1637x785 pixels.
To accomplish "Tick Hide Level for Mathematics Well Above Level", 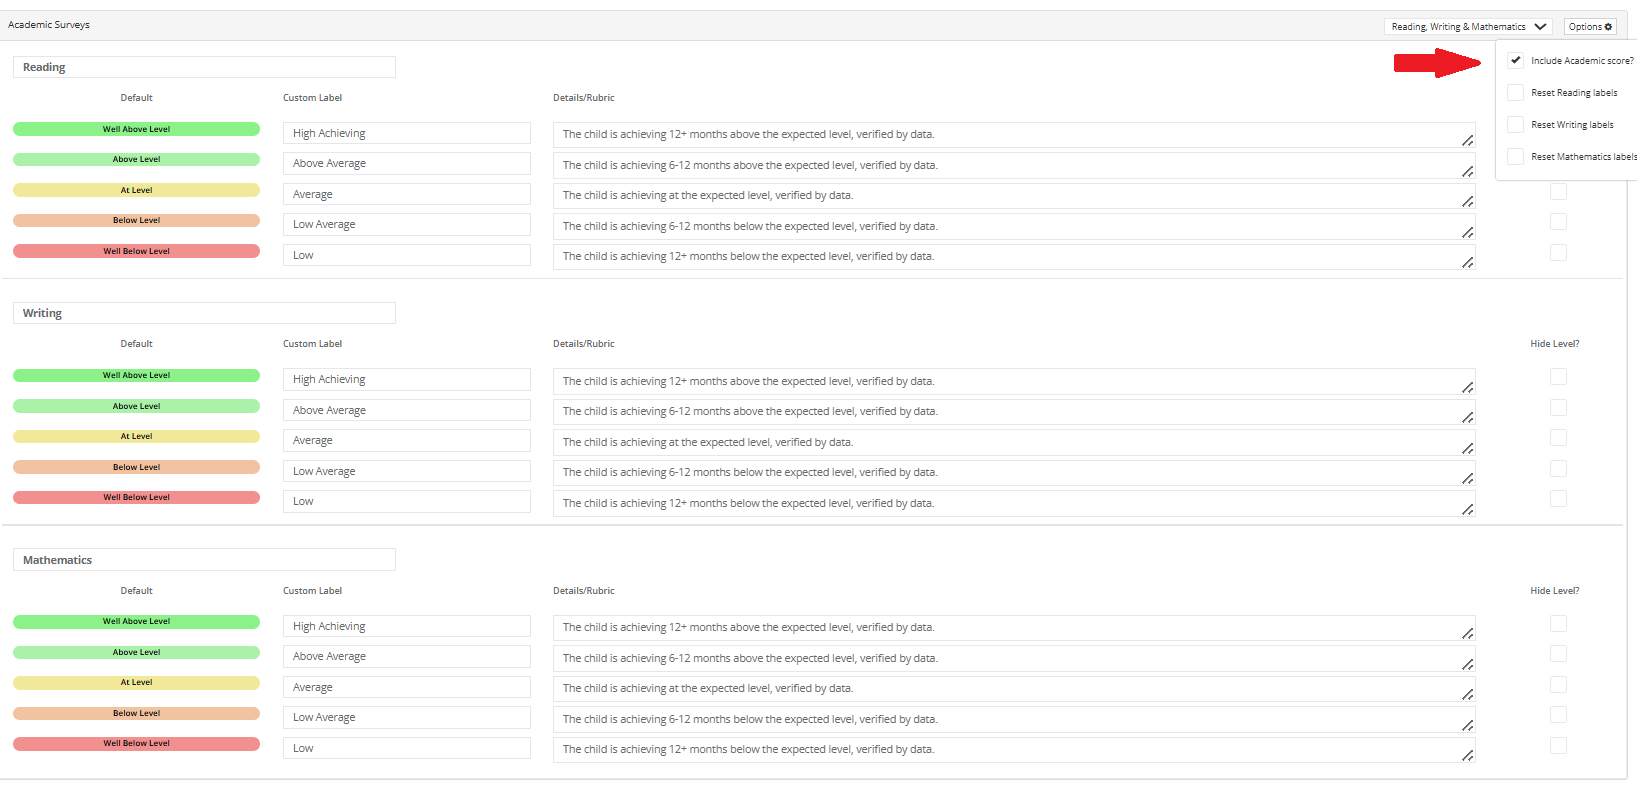I will [x=1558, y=624].
